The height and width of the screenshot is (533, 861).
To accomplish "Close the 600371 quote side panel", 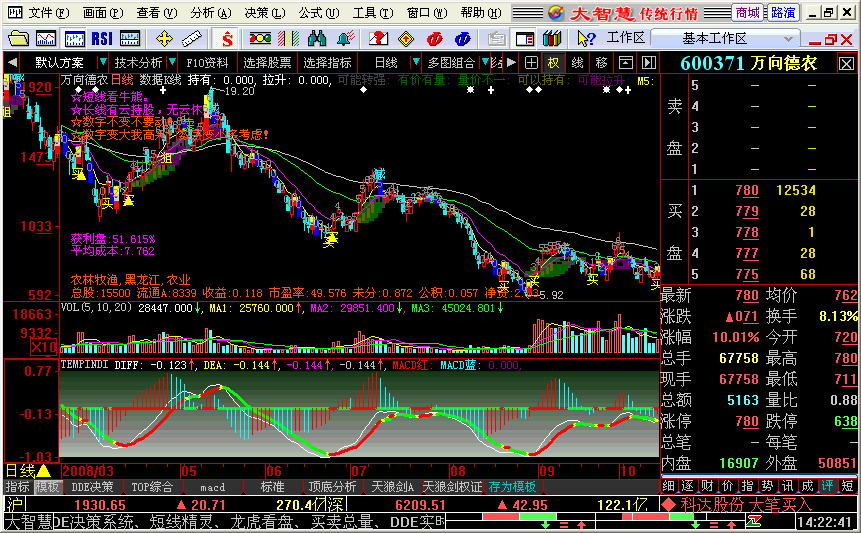I will coord(846,64).
